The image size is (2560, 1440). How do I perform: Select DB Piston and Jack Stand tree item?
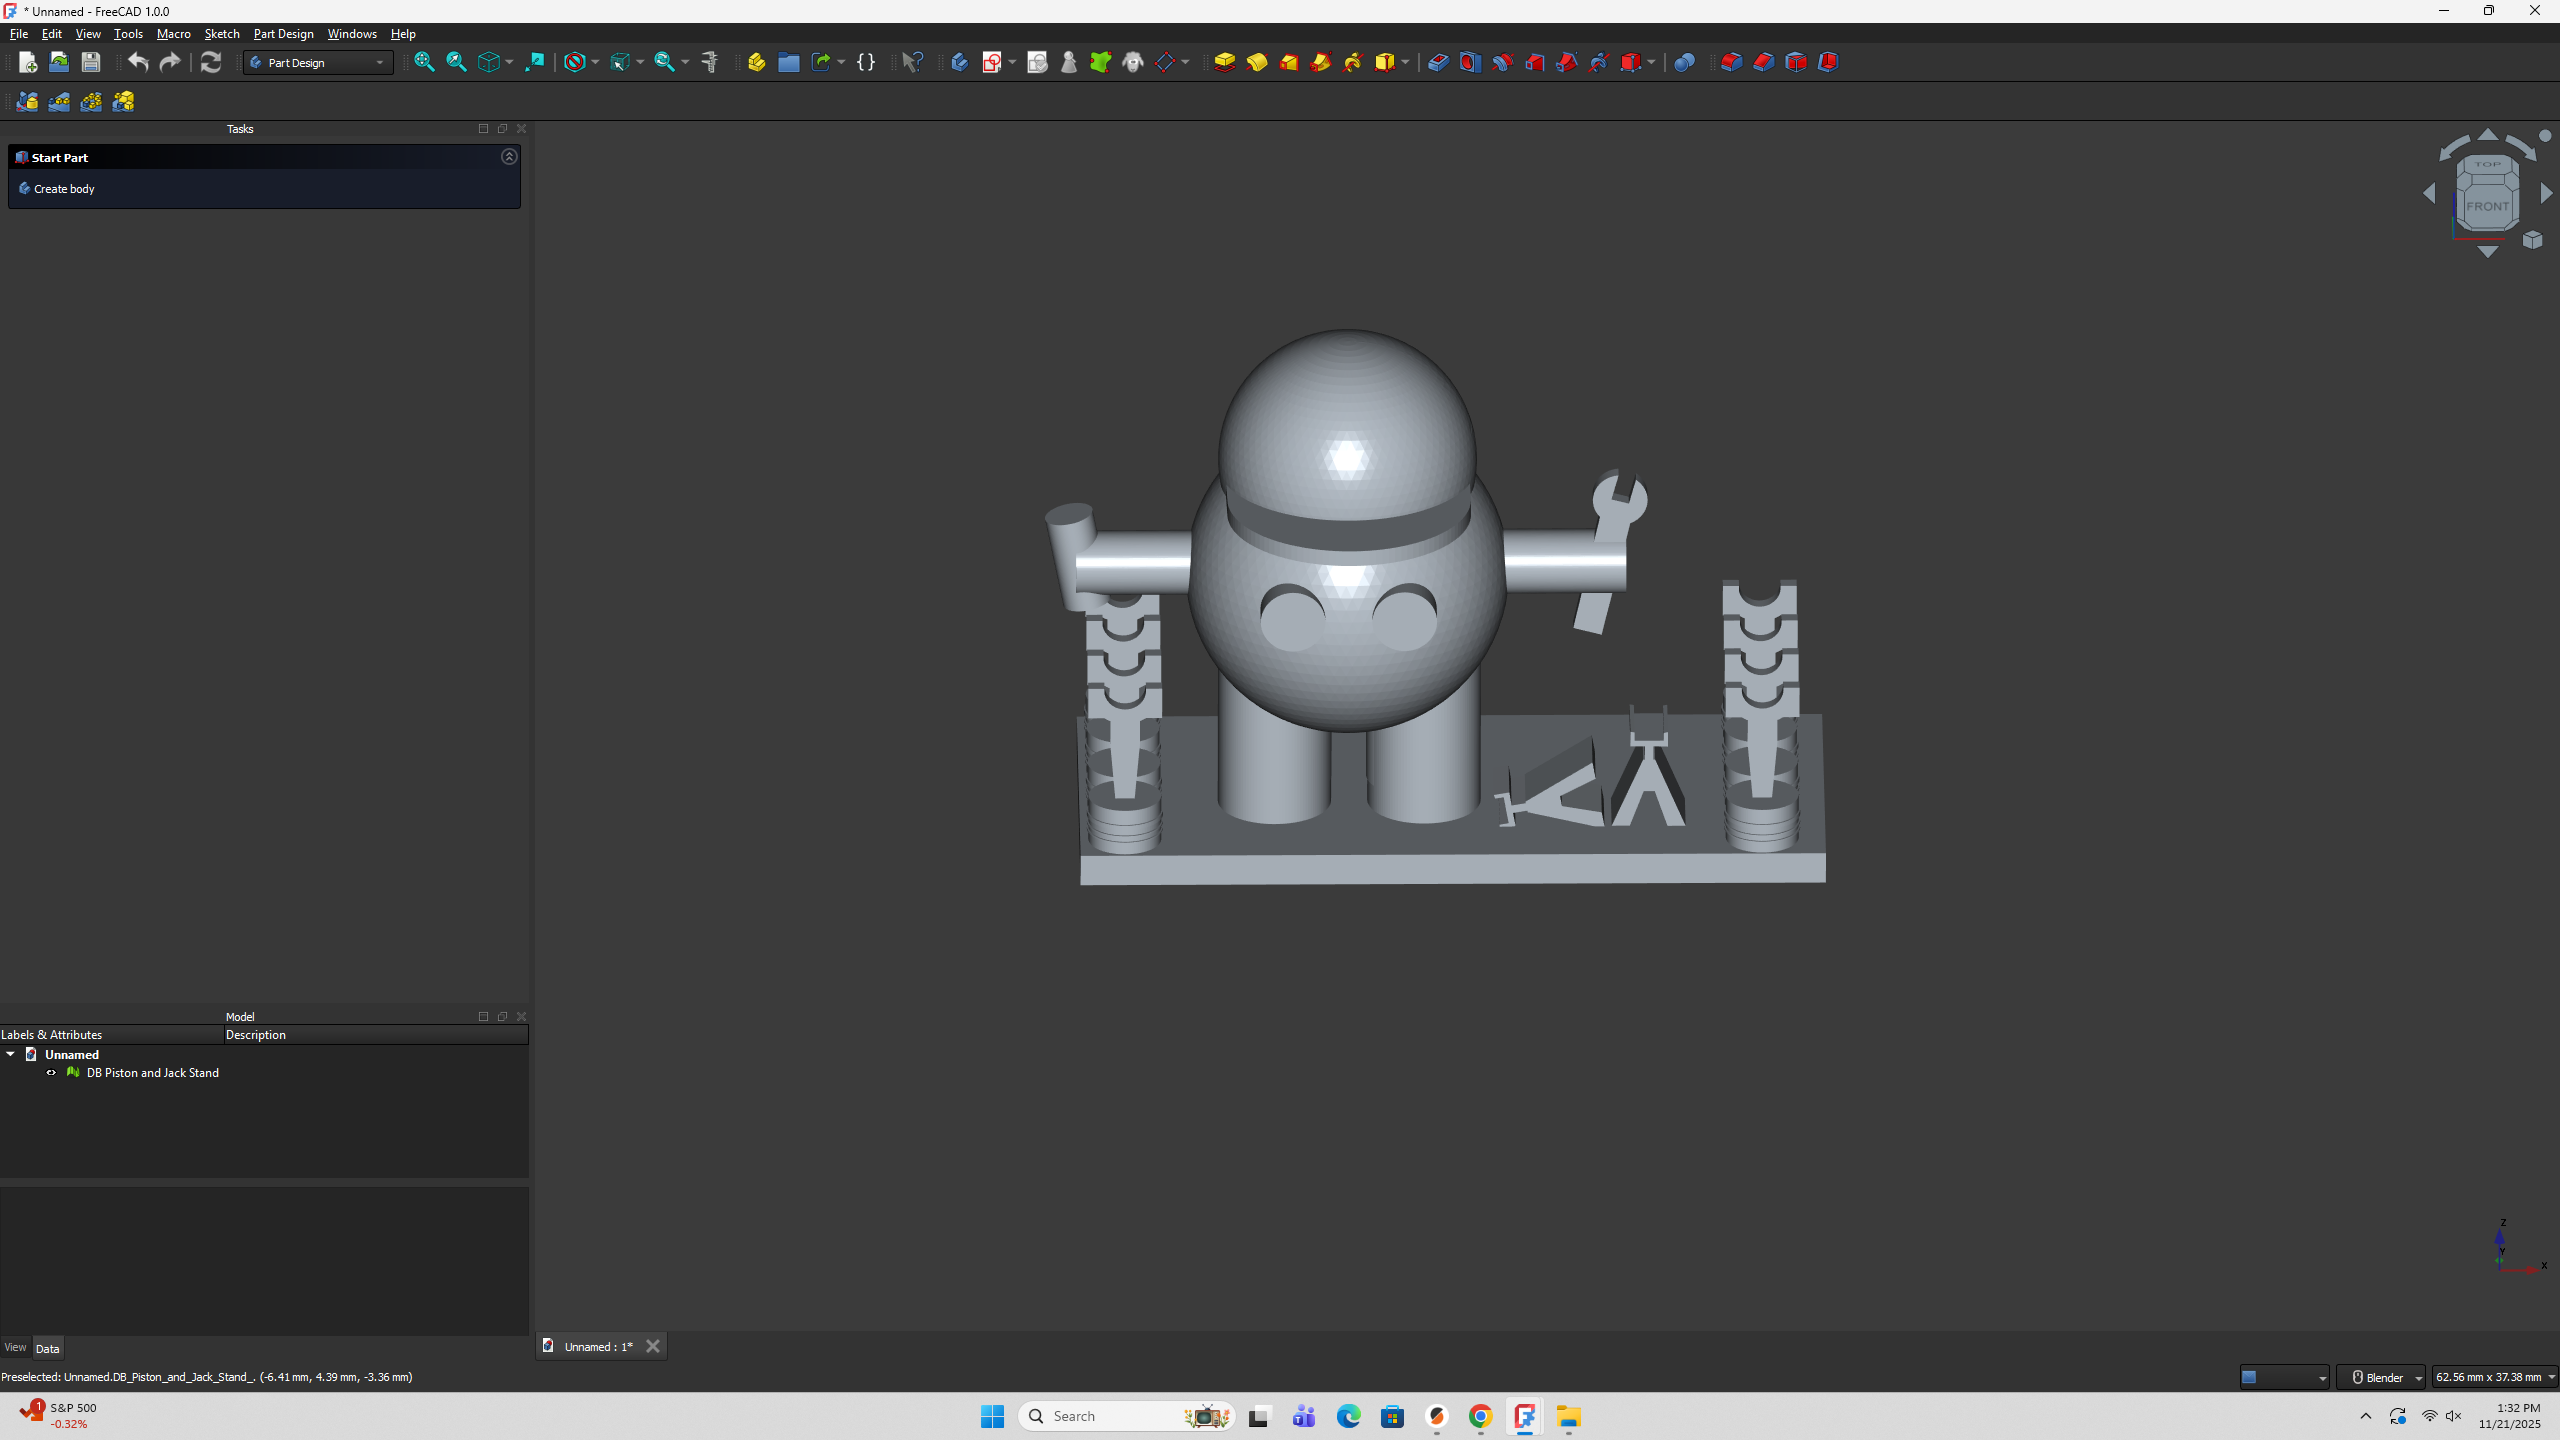click(152, 1073)
